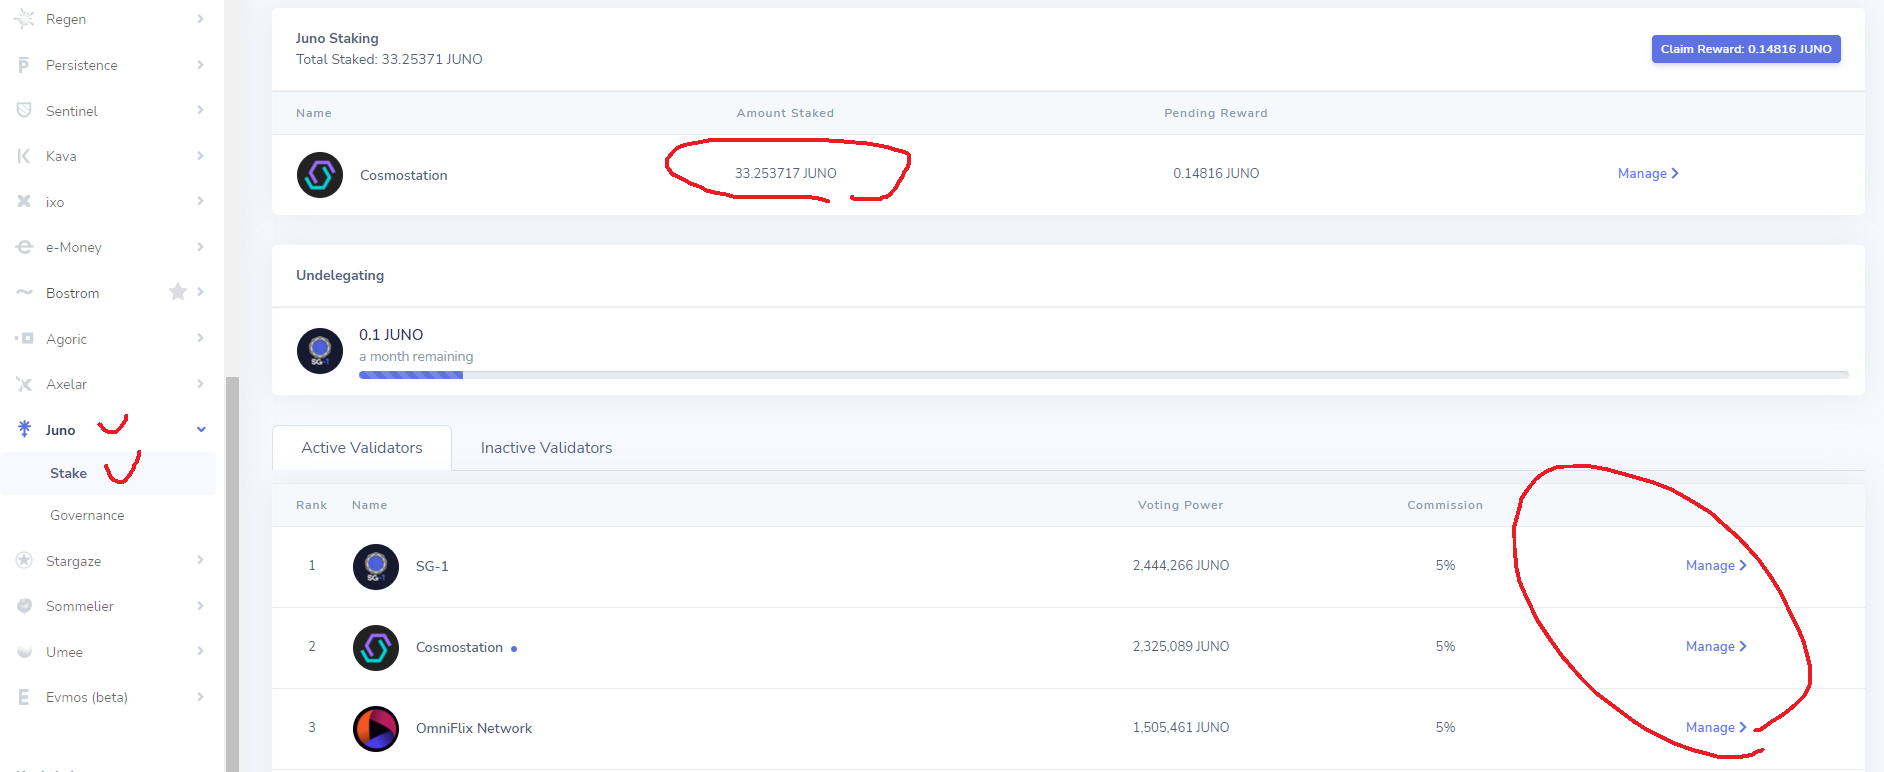The width and height of the screenshot is (1884, 772).
Task: Select Umee in the sidebar
Action: click(x=64, y=652)
